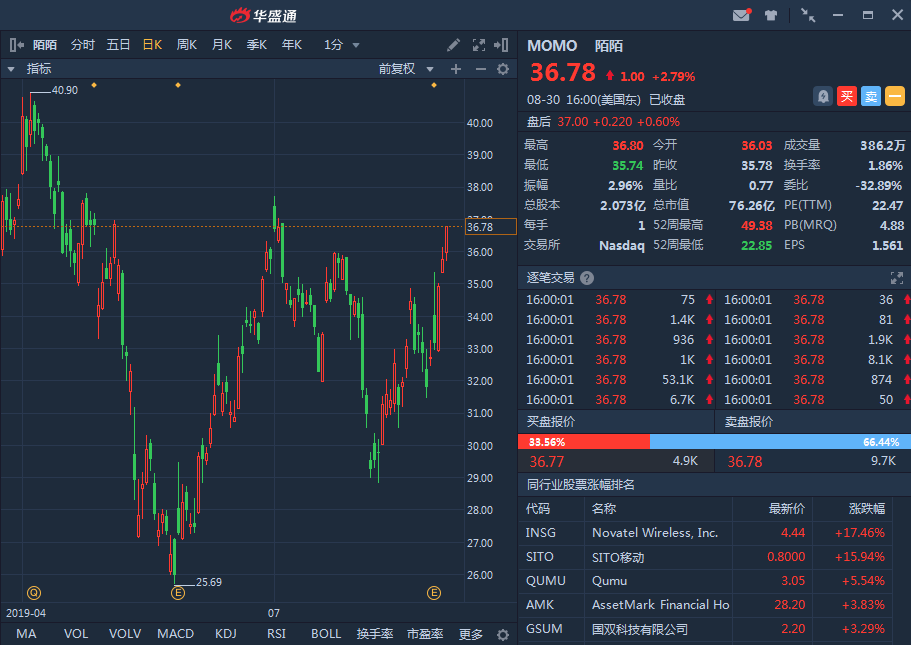The image size is (911, 645).
Task: Expand the tick trades panel
Action: [x=897, y=278]
